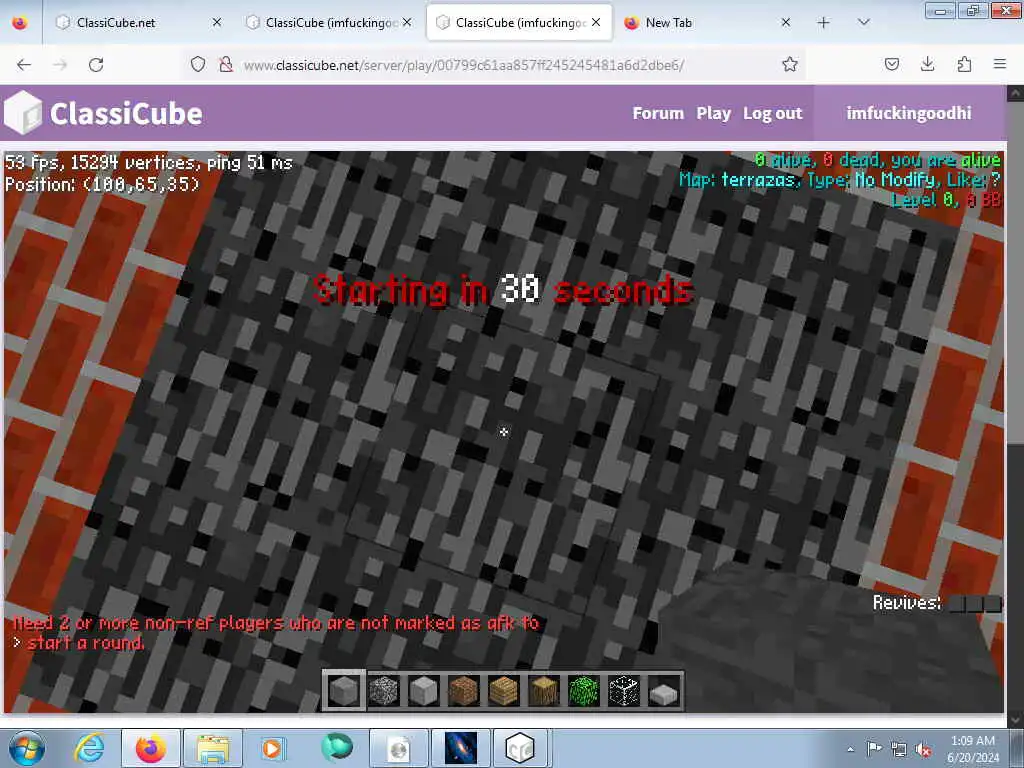The height and width of the screenshot is (768, 1024).
Task: Open the Firefox extensions menu
Action: (964, 64)
